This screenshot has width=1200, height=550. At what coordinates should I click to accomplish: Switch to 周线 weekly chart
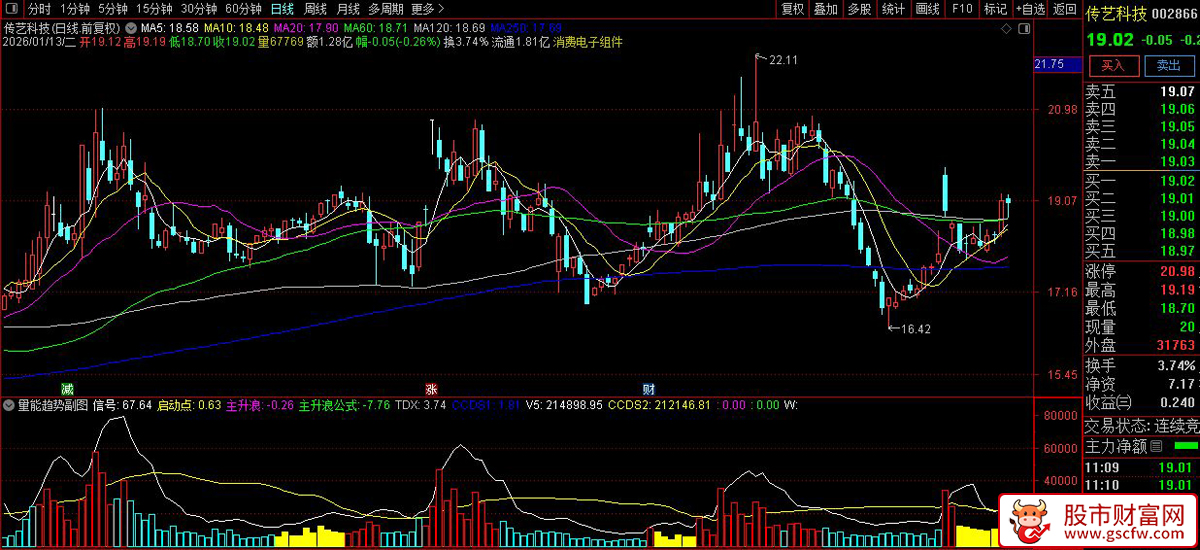(x=316, y=9)
